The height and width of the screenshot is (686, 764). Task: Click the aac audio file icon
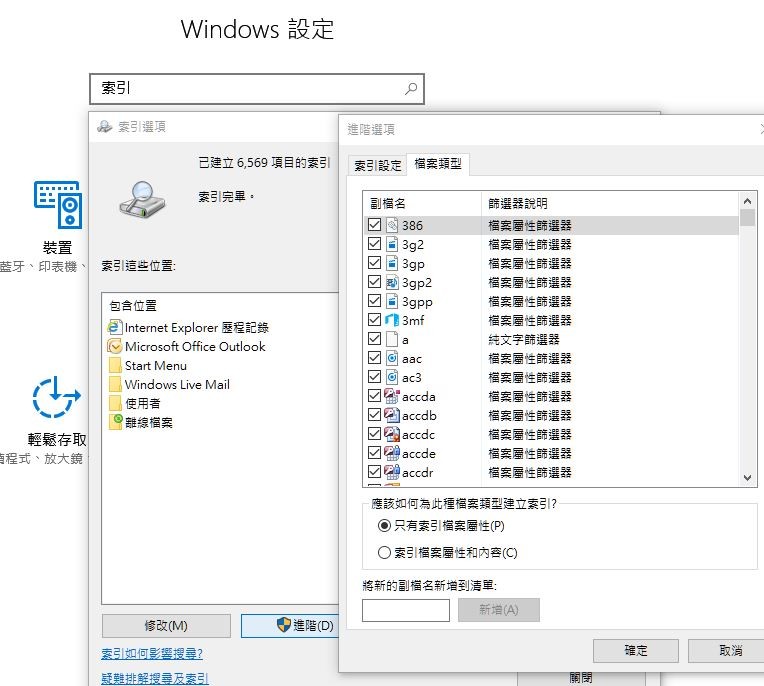(x=392, y=358)
